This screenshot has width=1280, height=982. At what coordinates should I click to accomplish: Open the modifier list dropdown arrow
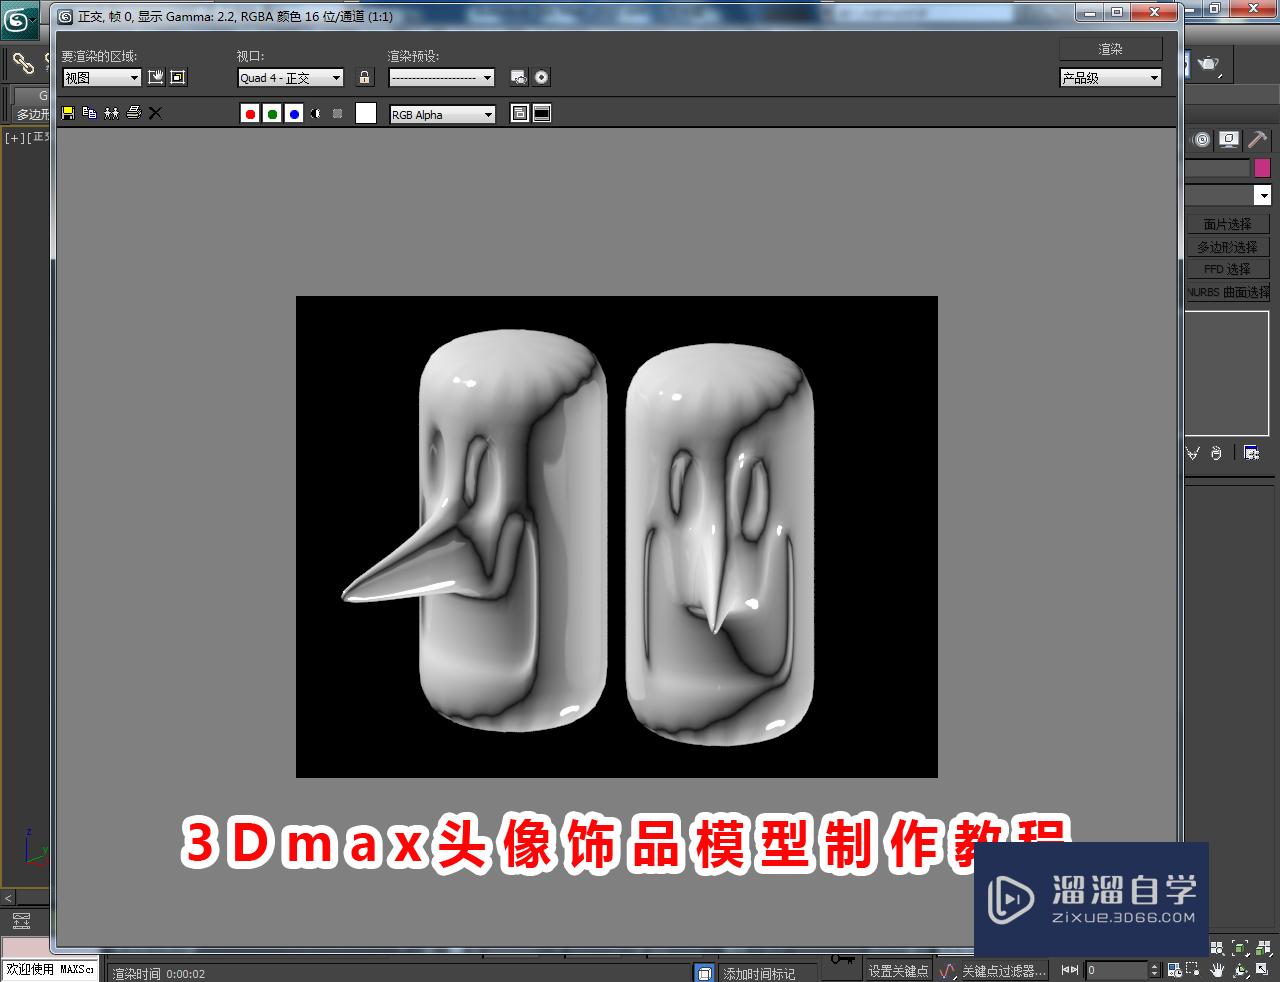pyautogui.click(x=1263, y=195)
